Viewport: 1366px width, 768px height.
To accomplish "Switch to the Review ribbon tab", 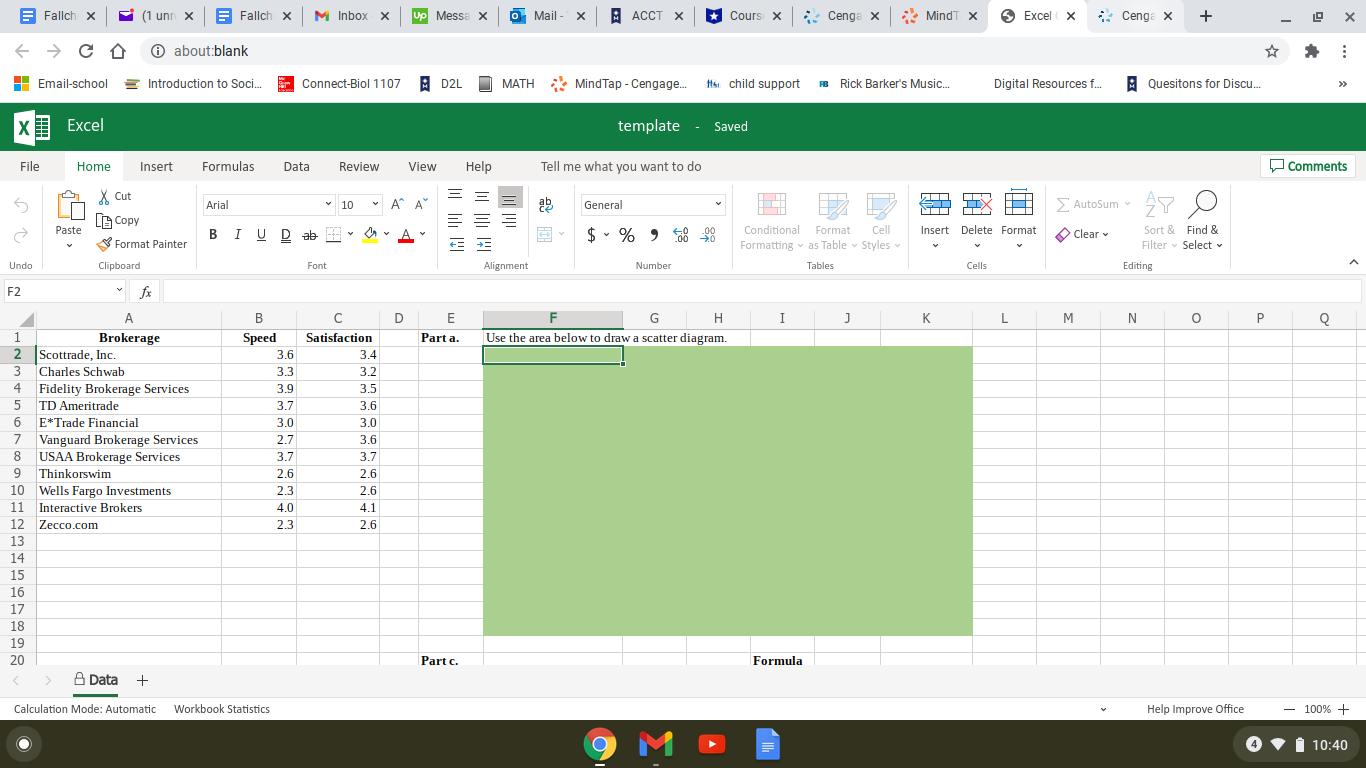I will (x=359, y=166).
